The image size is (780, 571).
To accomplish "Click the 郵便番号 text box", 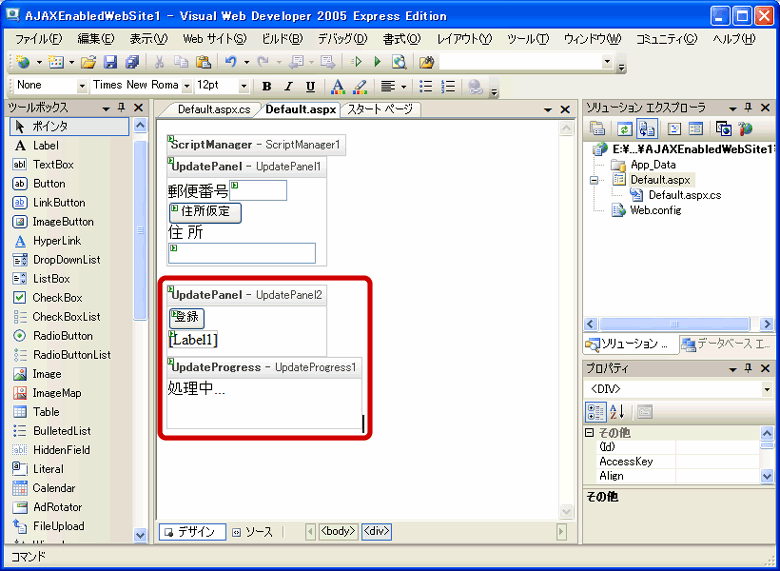I will [258, 190].
